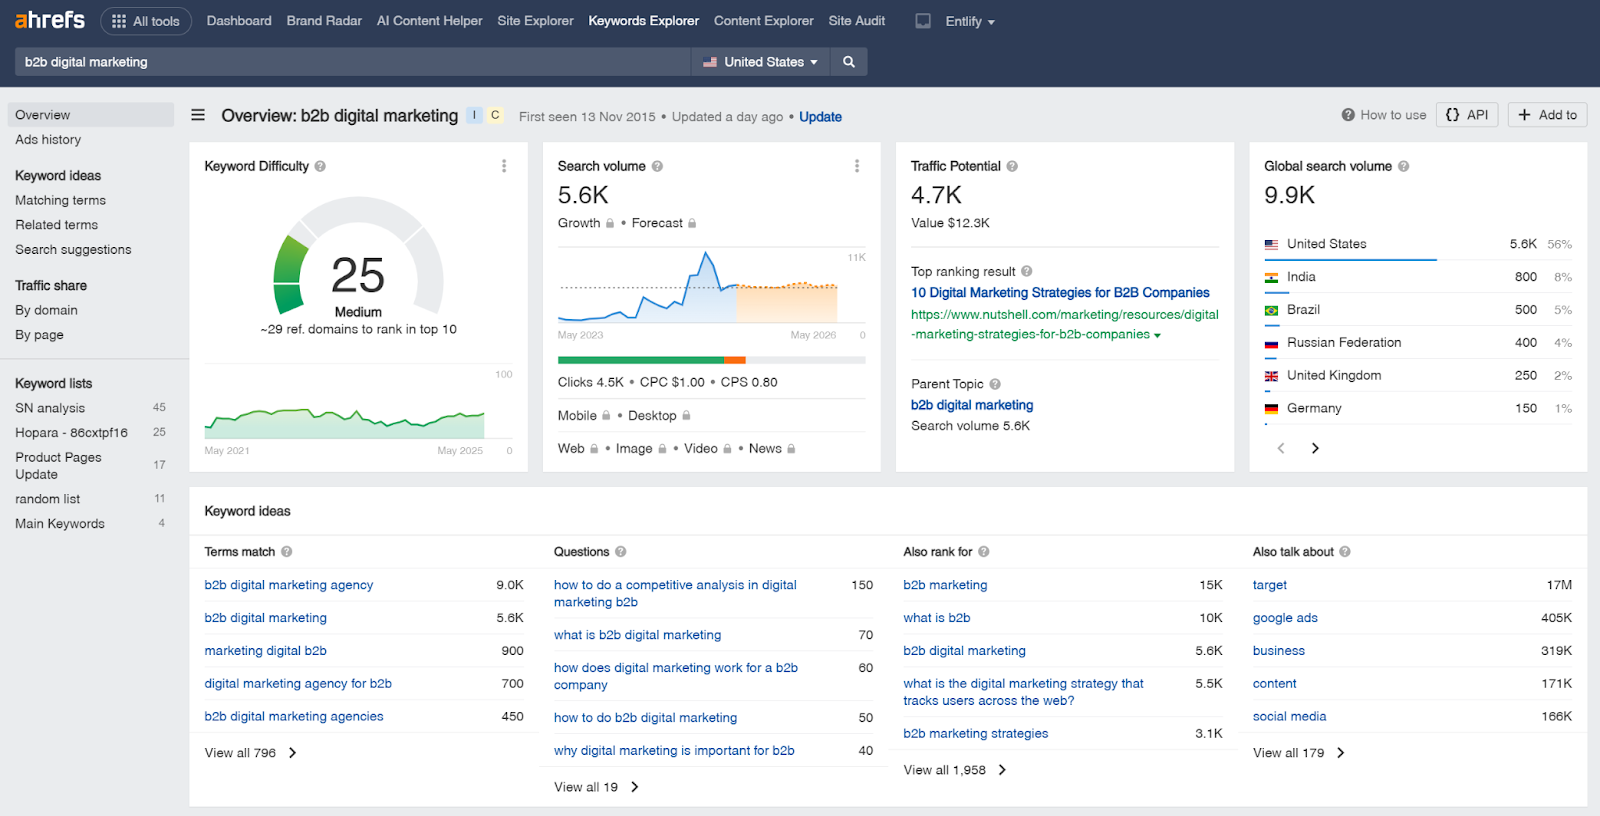The width and height of the screenshot is (1600, 816).
Task: Click the Traffic Potential help icon
Action: click(1012, 166)
